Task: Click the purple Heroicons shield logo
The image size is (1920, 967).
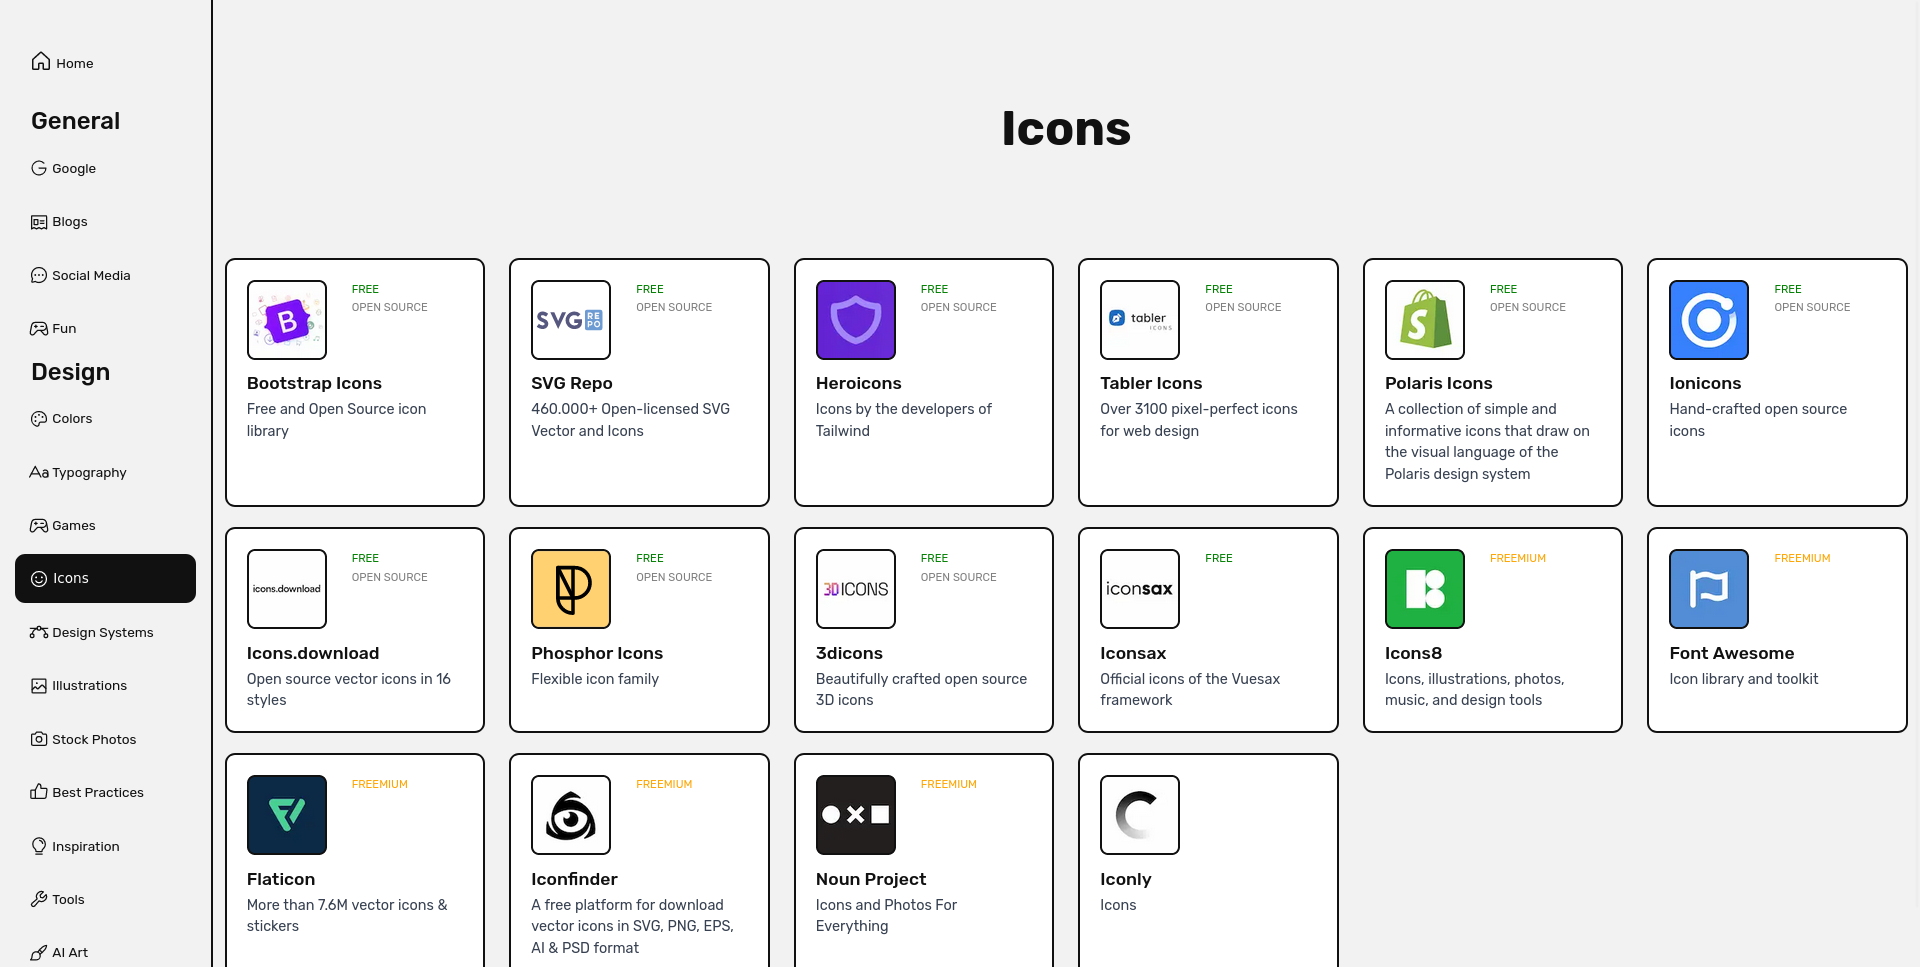Action: 856,320
